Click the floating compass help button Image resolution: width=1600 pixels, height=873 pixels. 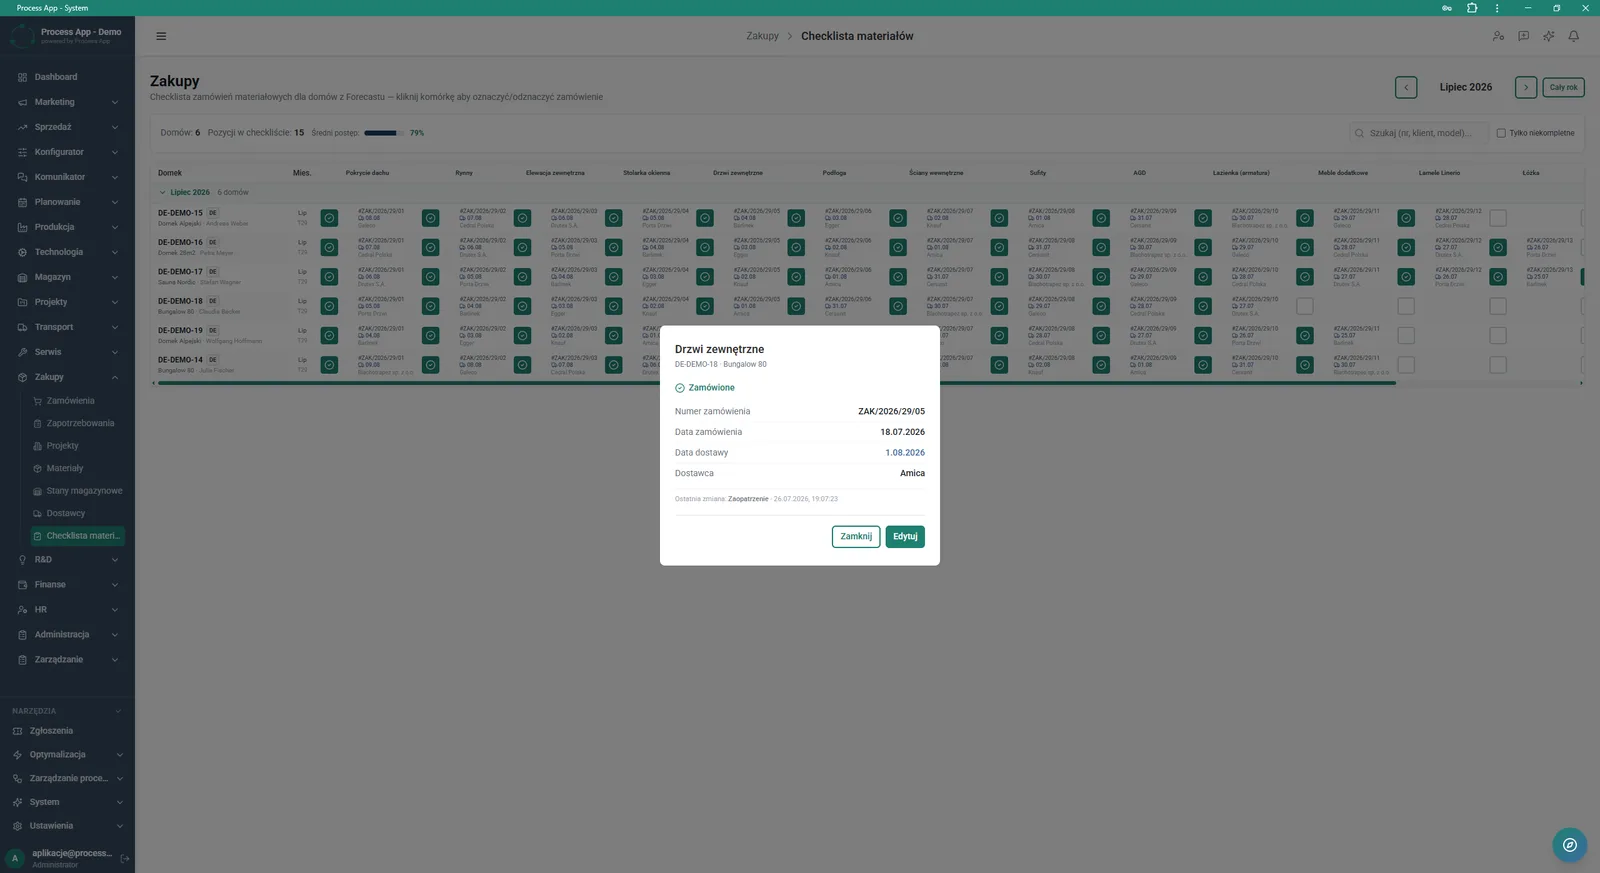[1570, 845]
